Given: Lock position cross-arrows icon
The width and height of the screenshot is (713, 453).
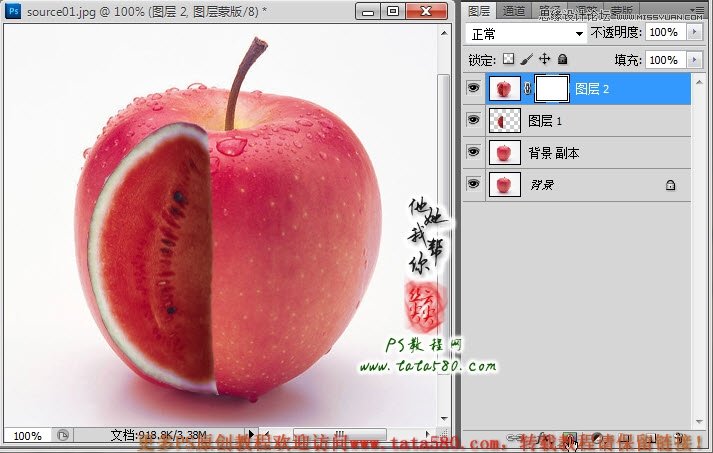Looking at the screenshot, I should [544, 59].
